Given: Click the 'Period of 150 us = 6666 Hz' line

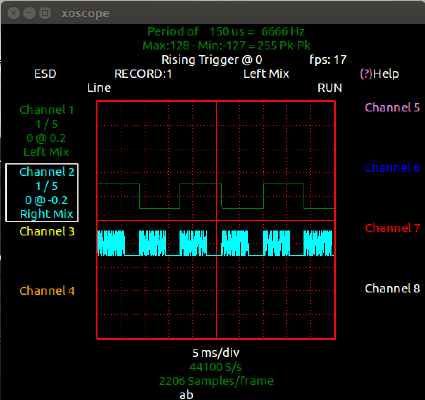Looking at the screenshot, I should [x=226, y=32].
